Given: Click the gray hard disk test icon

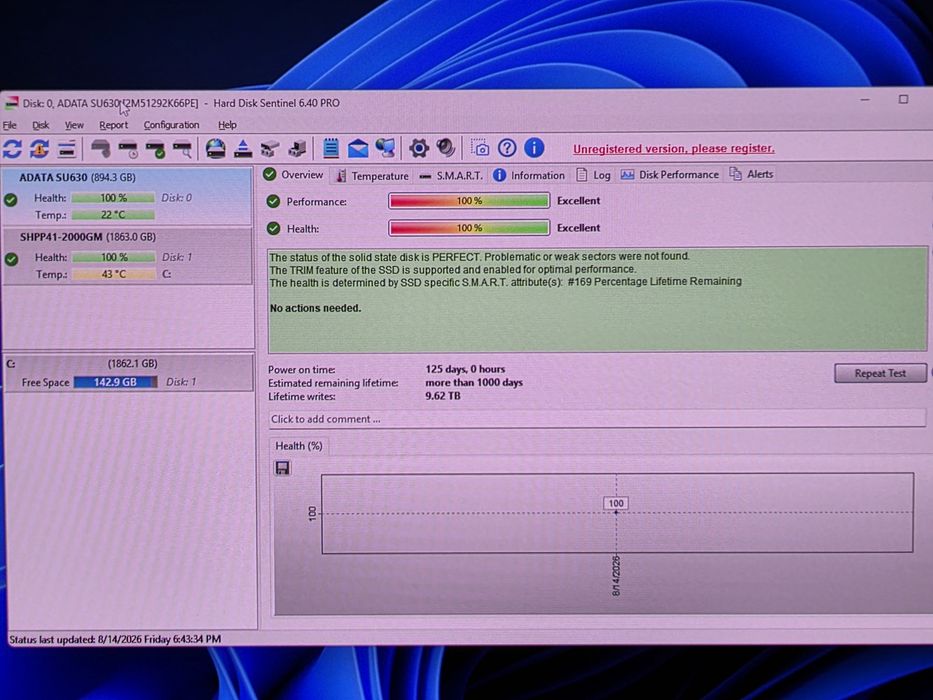Looking at the screenshot, I should tap(101, 148).
